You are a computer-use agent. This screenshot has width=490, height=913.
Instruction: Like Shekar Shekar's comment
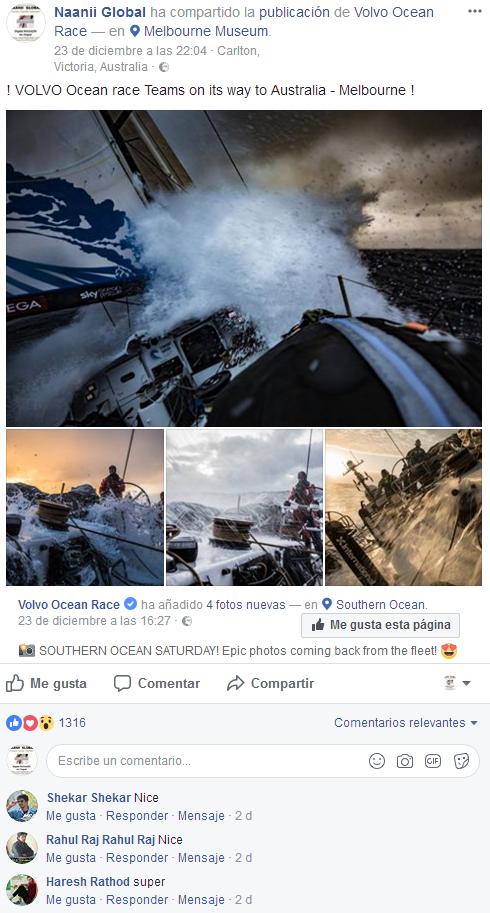[70, 816]
